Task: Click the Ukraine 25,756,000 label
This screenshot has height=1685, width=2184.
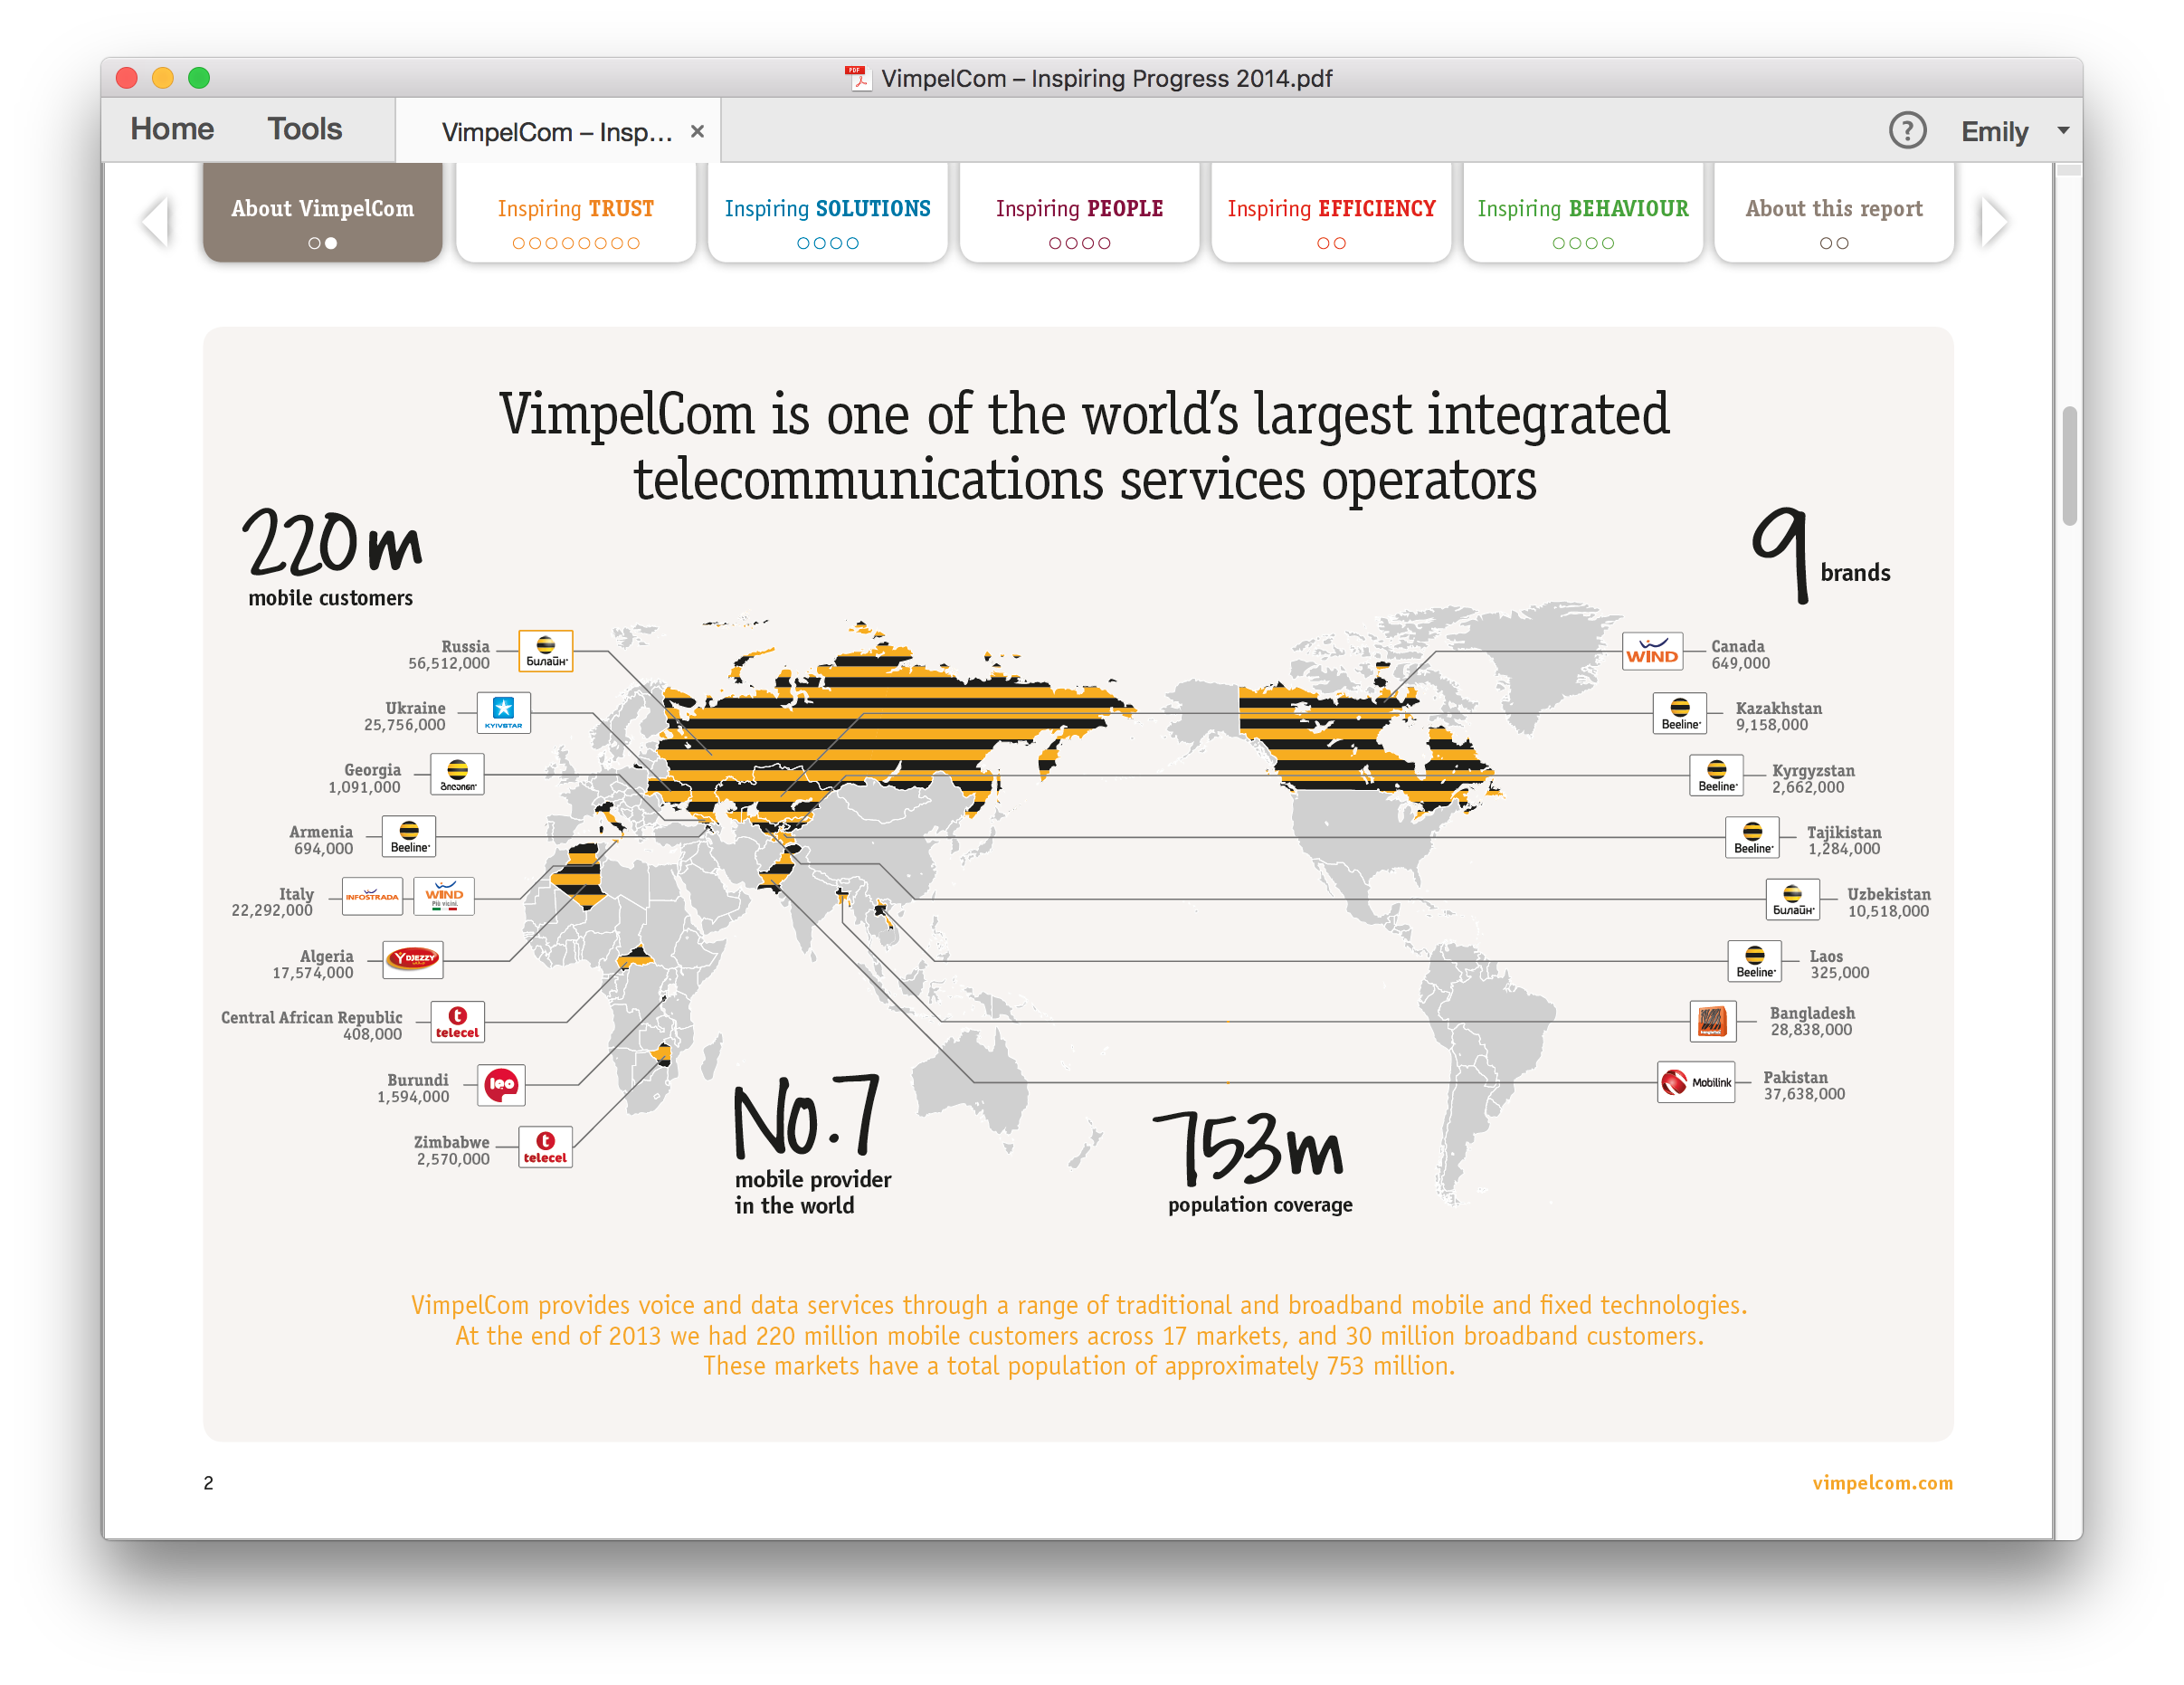Action: [x=405, y=716]
